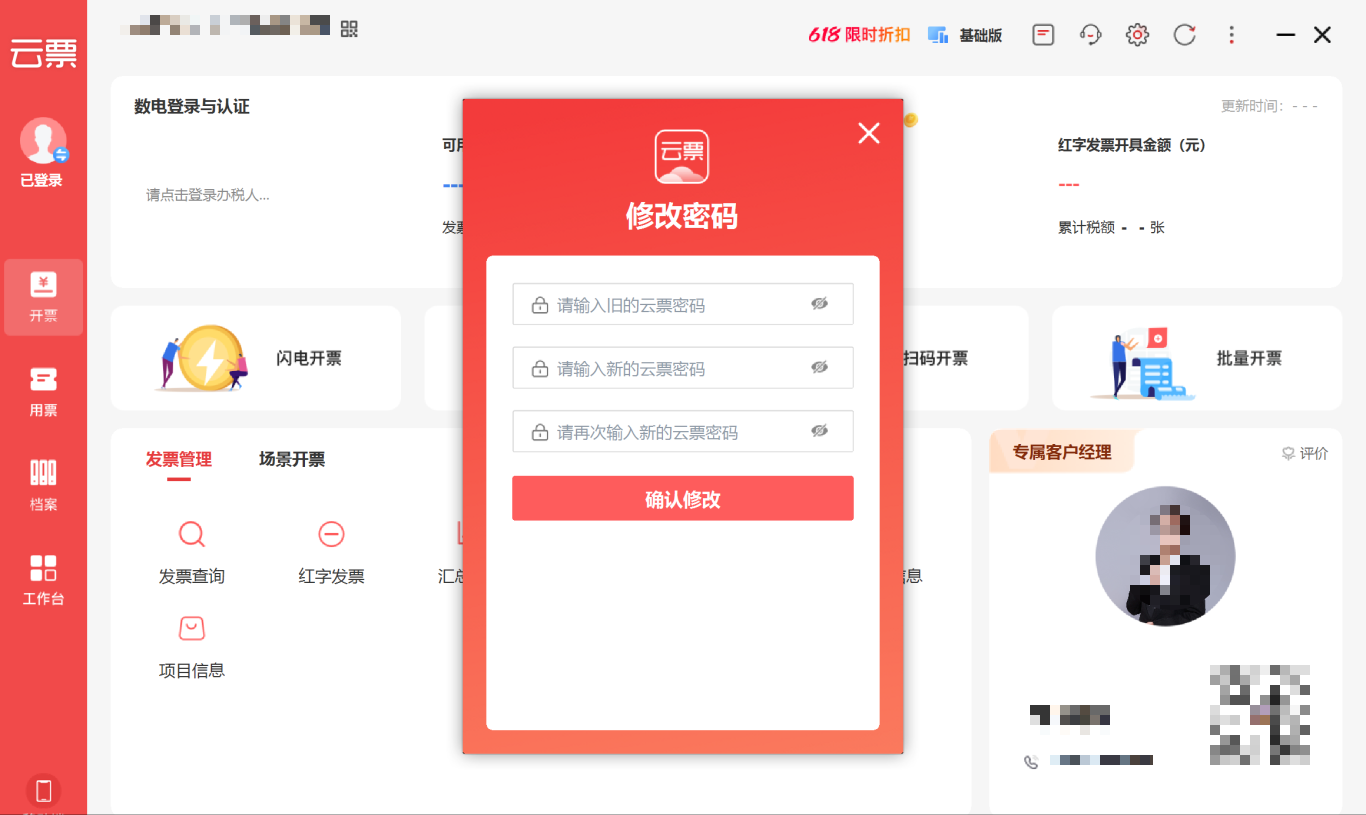Open the 工作台 section in sidebar
This screenshot has width=1366, height=815.
(x=43, y=581)
